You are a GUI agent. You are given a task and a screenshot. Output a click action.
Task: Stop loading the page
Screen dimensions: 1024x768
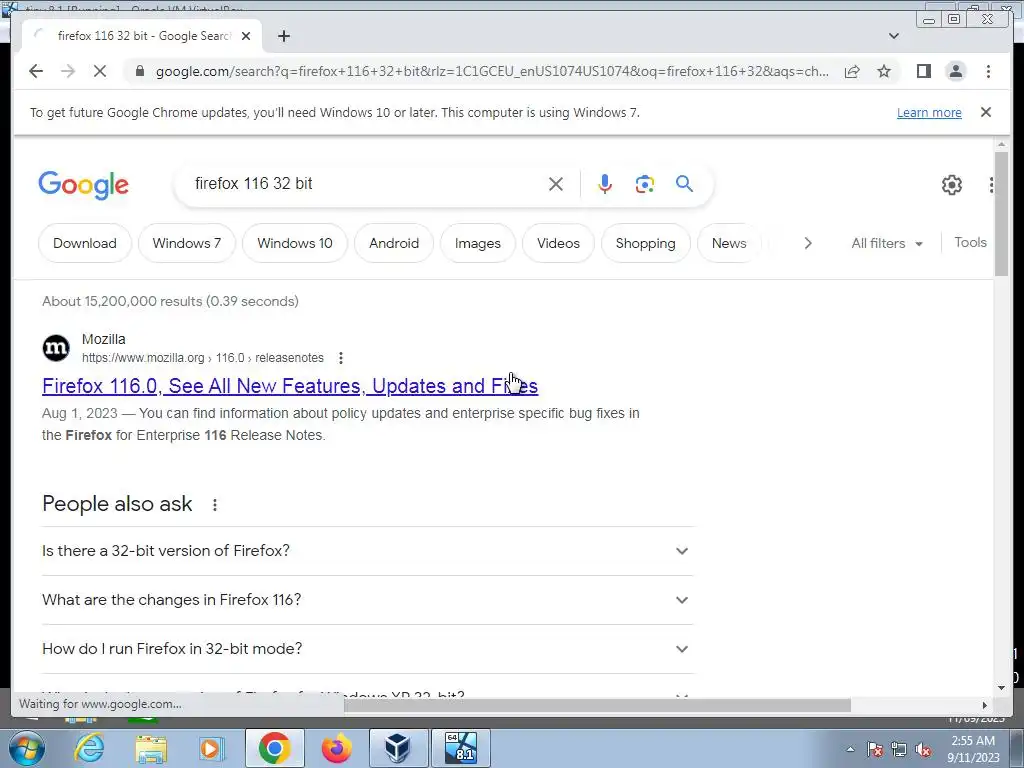100,71
